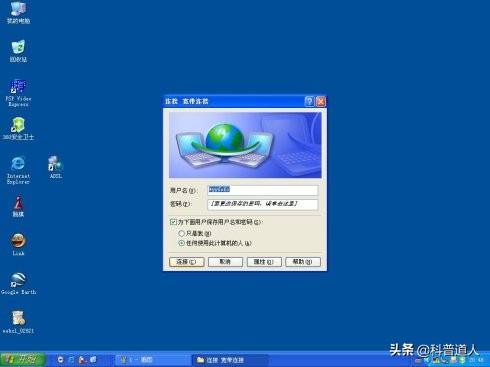Image resolution: width=490 pixels, height=367 pixels.
Task: Select the bottom-most desktop file icon
Action: click(x=18, y=322)
